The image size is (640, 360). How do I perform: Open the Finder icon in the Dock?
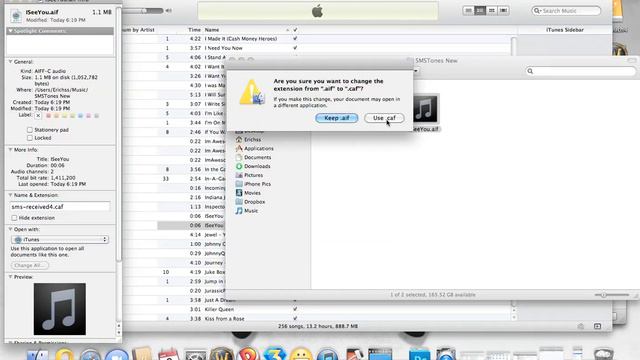coord(38,353)
